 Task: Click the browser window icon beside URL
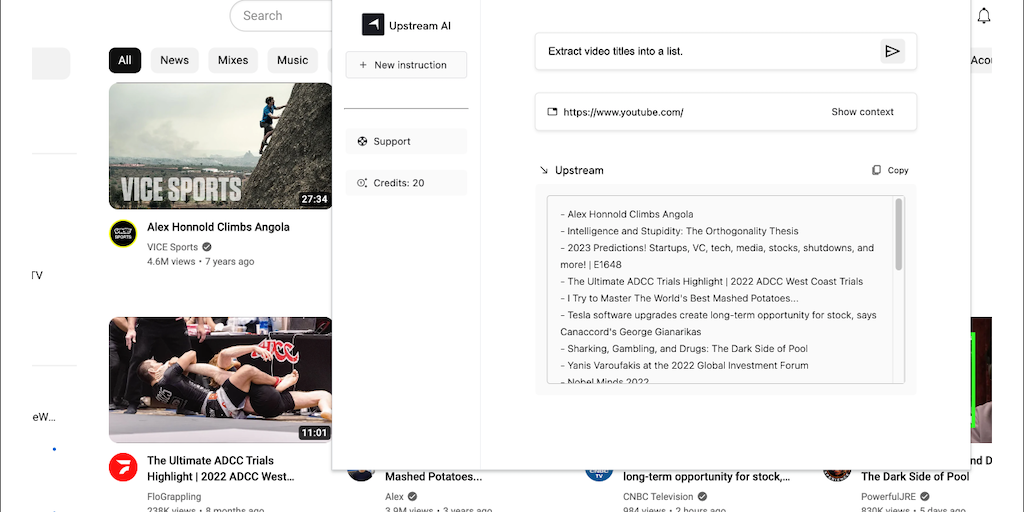point(551,112)
